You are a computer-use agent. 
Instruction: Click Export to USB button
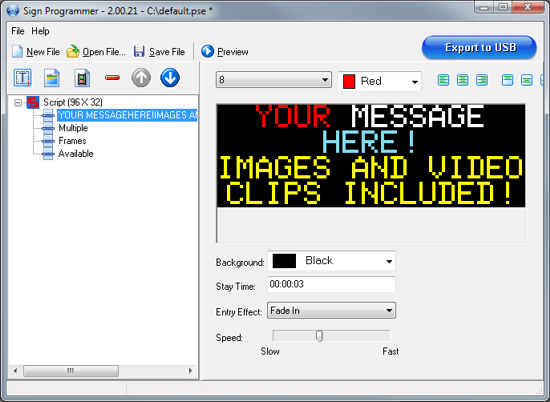coord(479,47)
